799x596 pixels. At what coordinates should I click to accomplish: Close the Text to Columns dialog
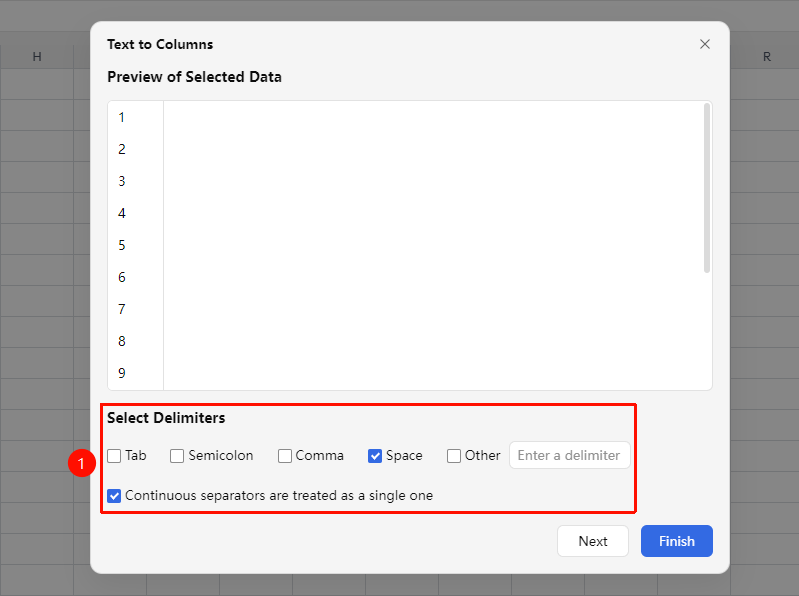click(x=705, y=44)
